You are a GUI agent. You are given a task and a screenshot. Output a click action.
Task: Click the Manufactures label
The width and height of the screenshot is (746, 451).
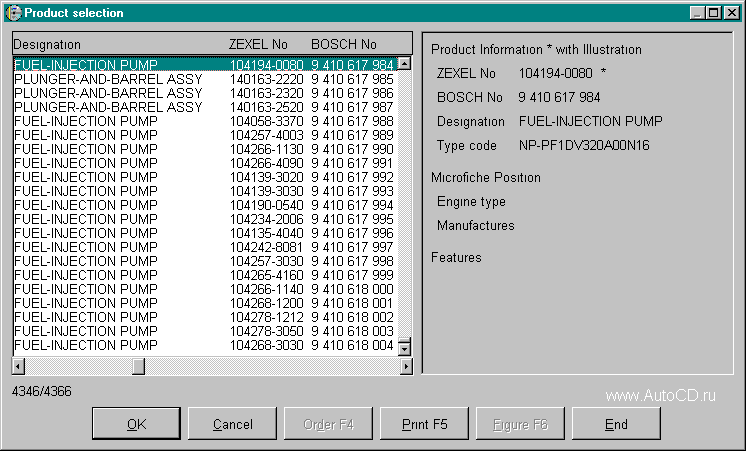coord(476,225)
